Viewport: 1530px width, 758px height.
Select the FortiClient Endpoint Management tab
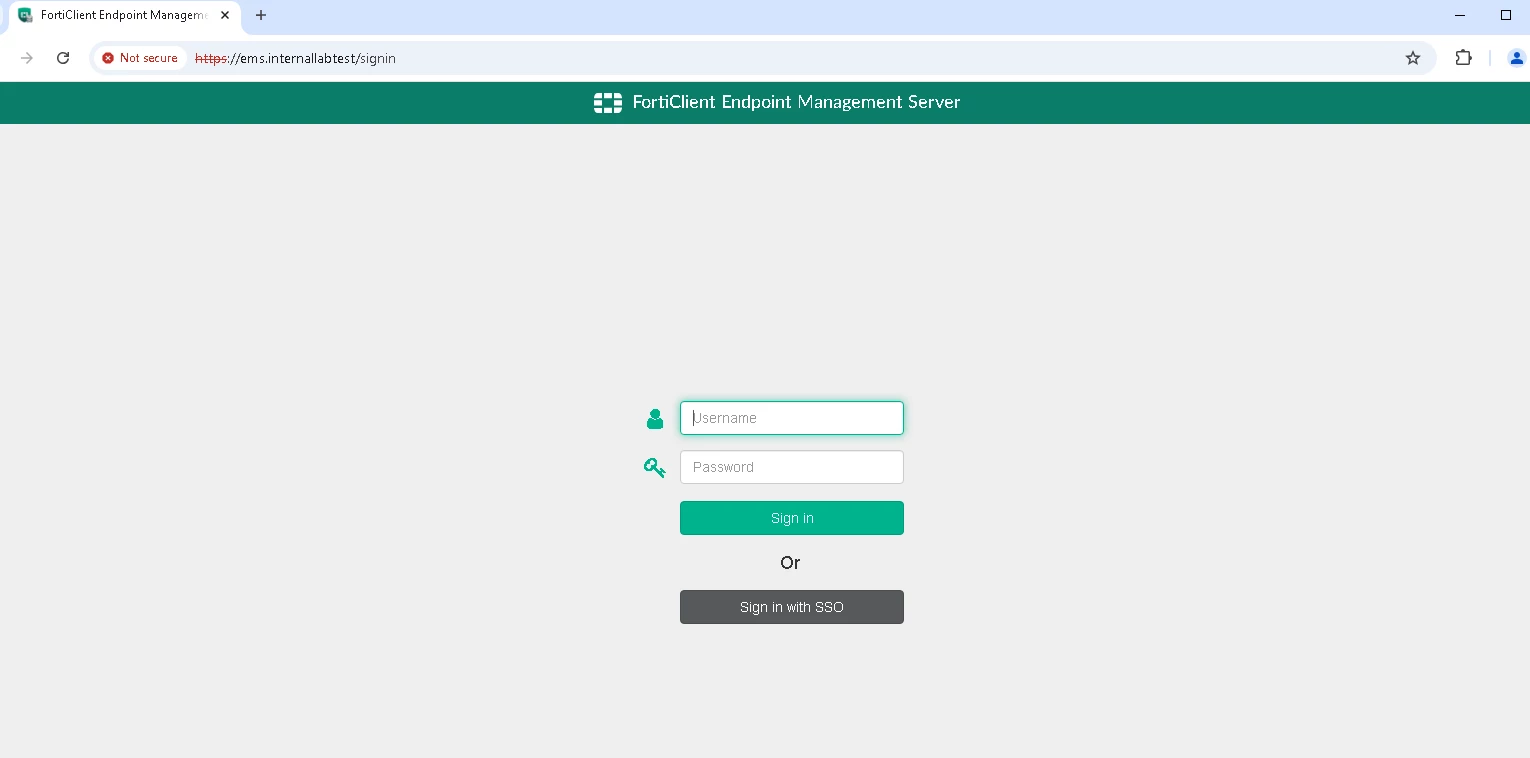click(x=125, y=16)
